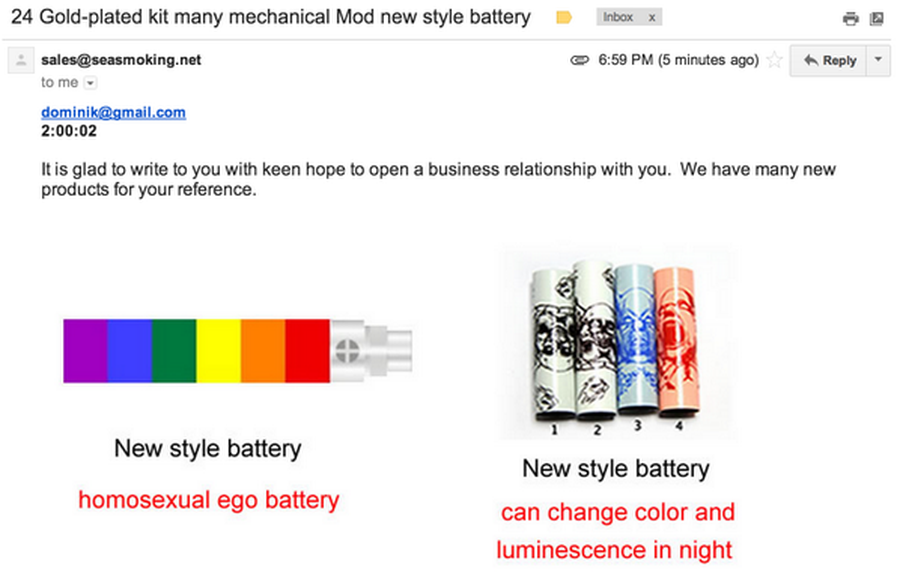
Task: Click the Inbox label tag
Action: pyautogui.click(x=619, y=18)
